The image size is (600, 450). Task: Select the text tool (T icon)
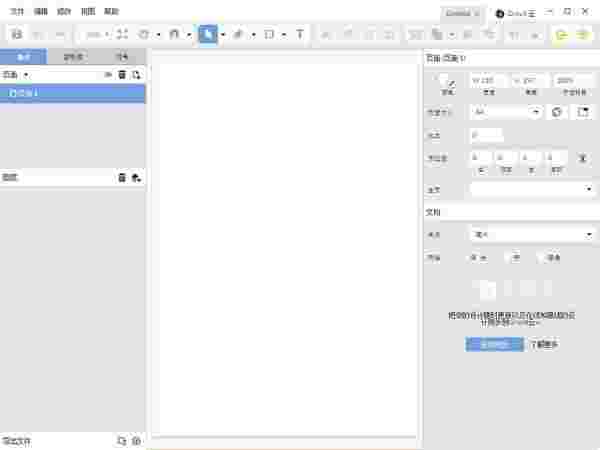(x=300, y=34)
